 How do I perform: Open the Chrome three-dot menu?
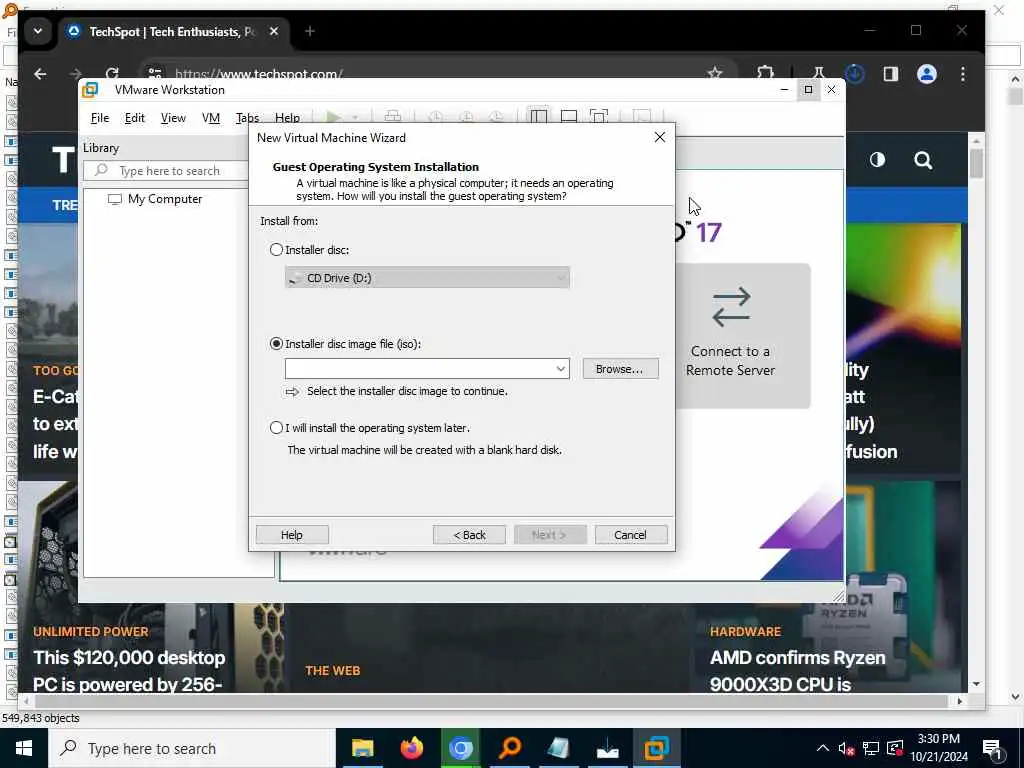[963, 74]
